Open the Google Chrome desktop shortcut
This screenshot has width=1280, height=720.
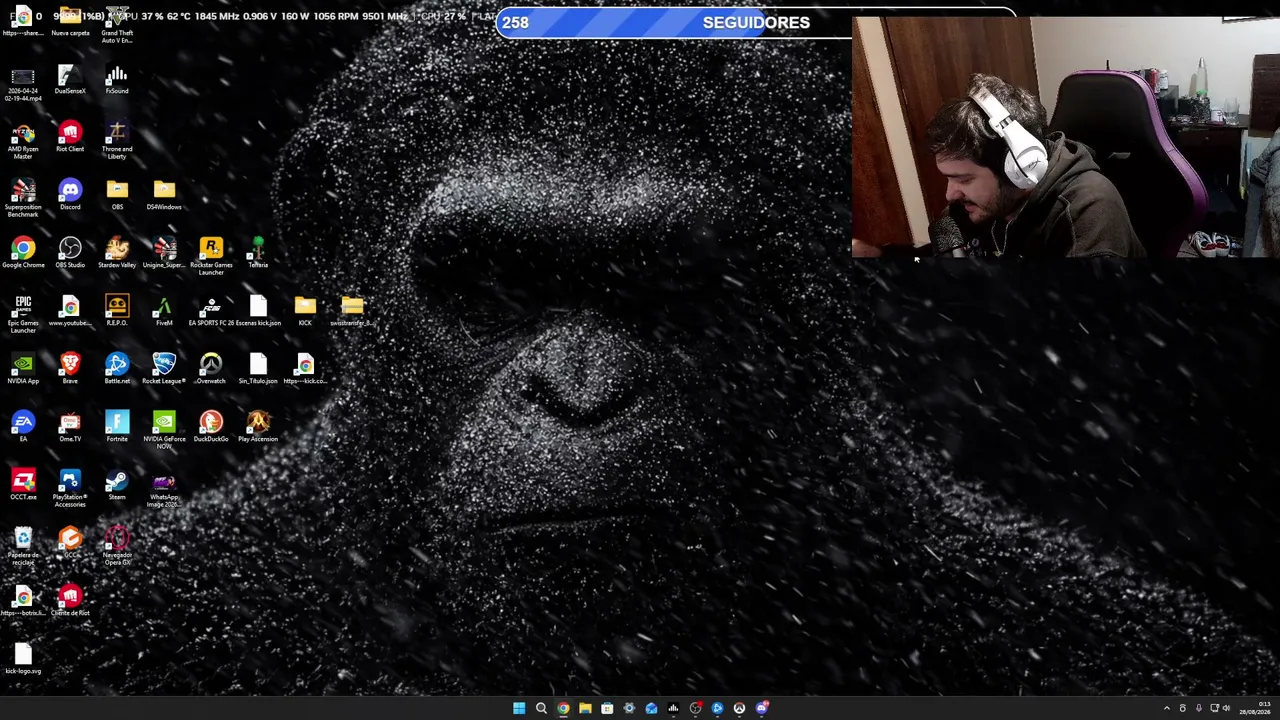pyautogui.click(x=23, y=250)
